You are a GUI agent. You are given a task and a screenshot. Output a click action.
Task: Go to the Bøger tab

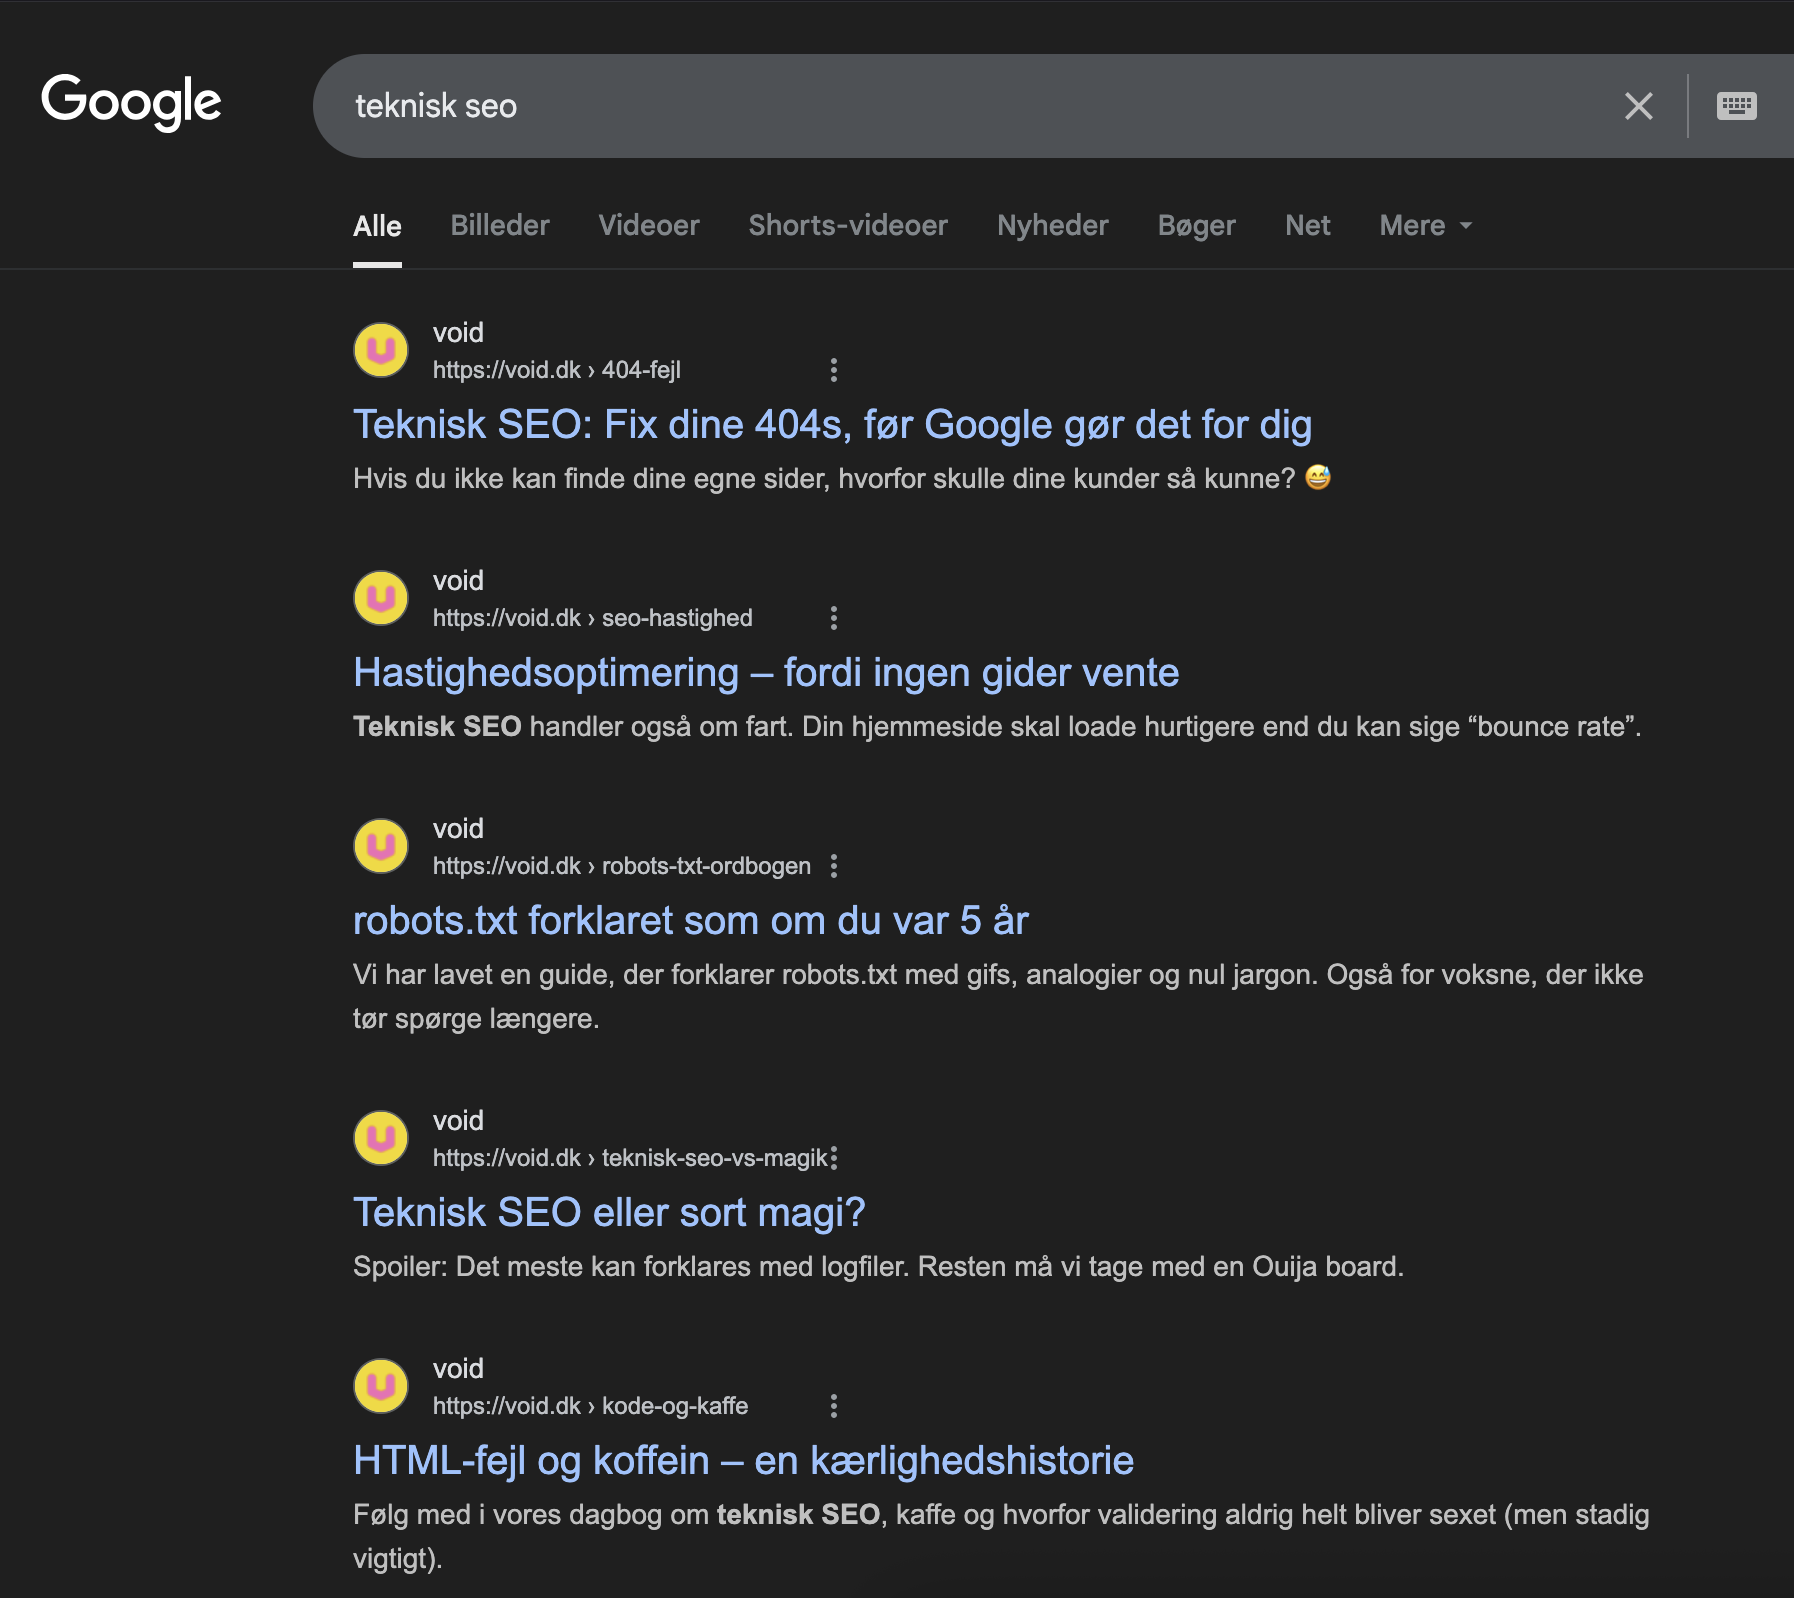pos(1196,226)
